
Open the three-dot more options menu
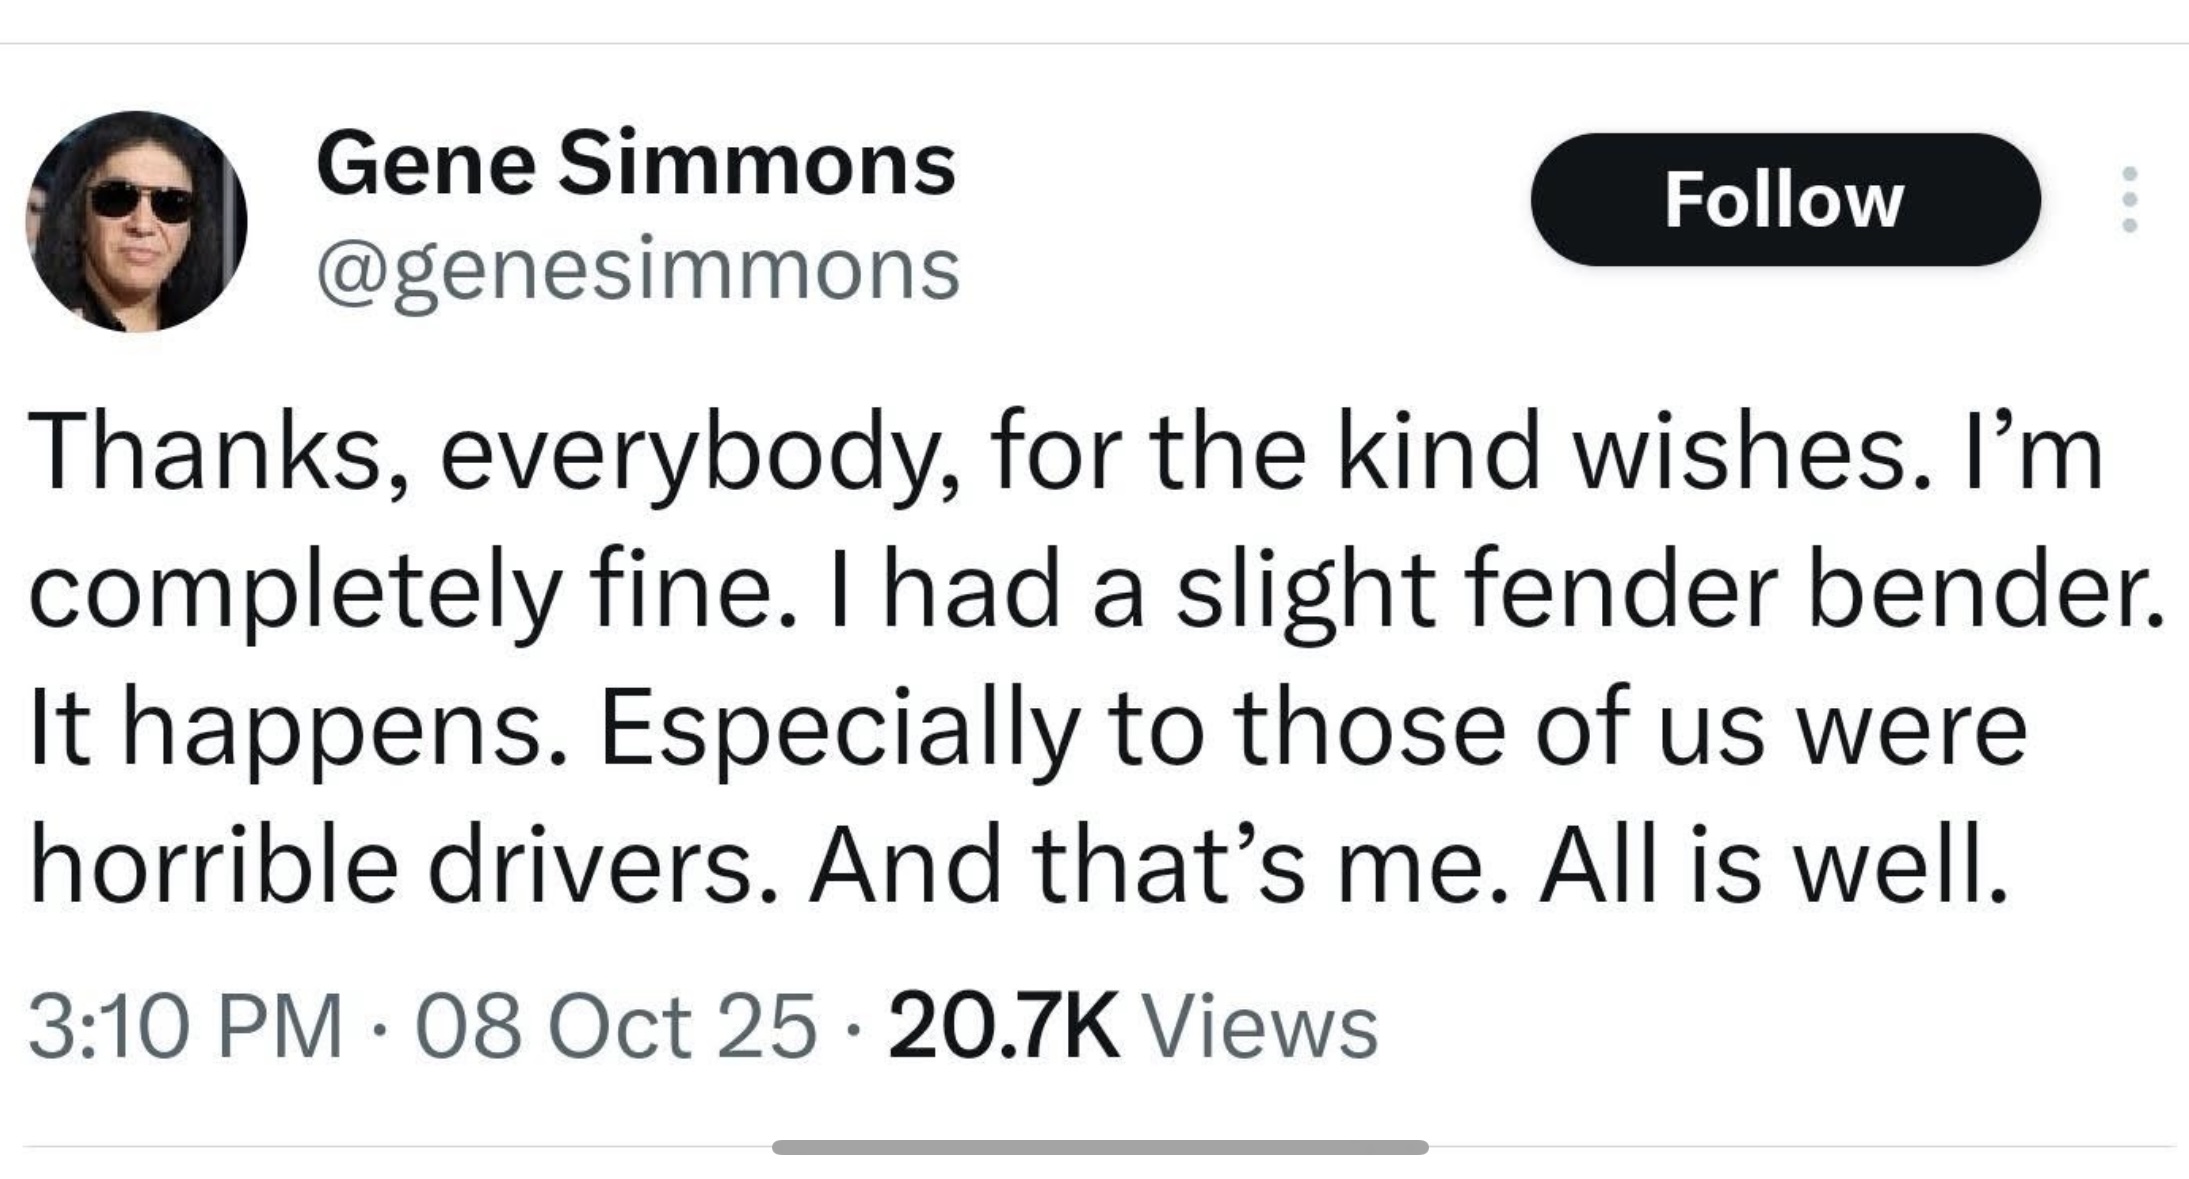[x=2129, y=200]
